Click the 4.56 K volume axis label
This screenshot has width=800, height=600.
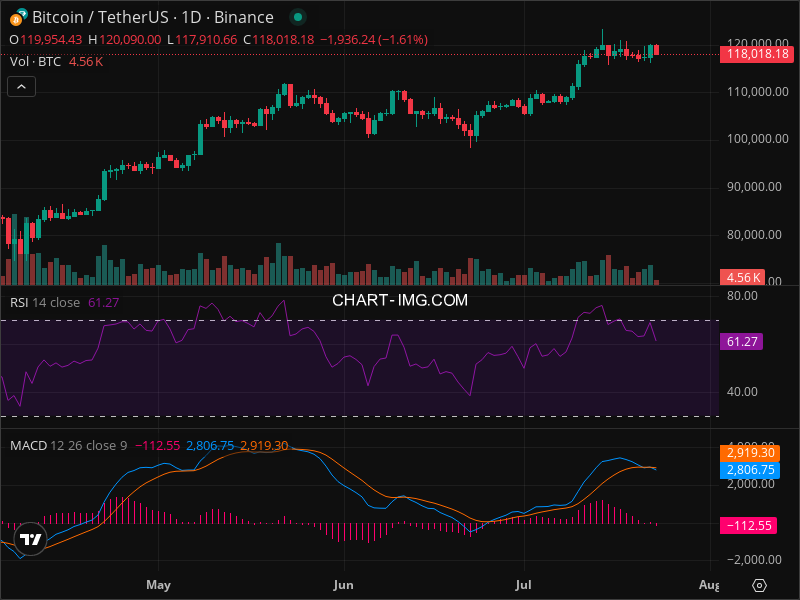[x=742, y=278]
